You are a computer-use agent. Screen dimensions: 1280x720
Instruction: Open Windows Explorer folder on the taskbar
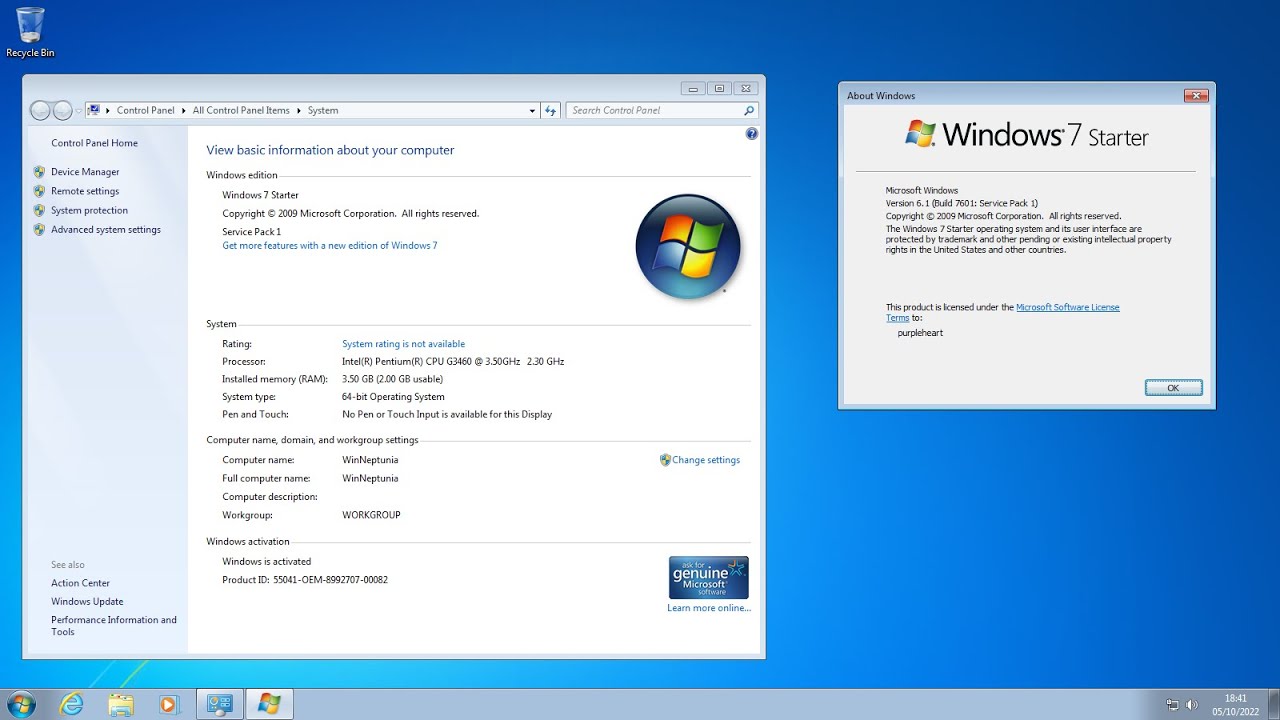click(x=121, y=704)
